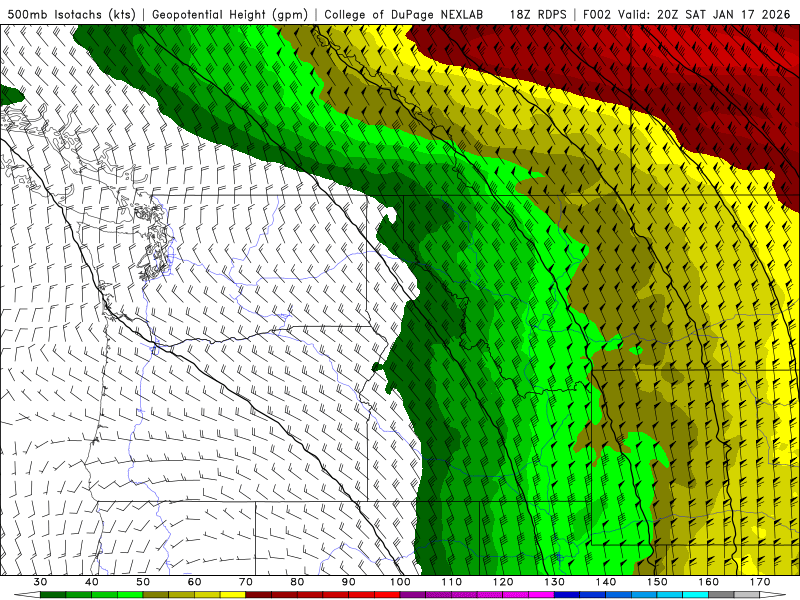Click the "F002" forecast hour text
This screenshot has width=800, height=600.
pos(597,14)
